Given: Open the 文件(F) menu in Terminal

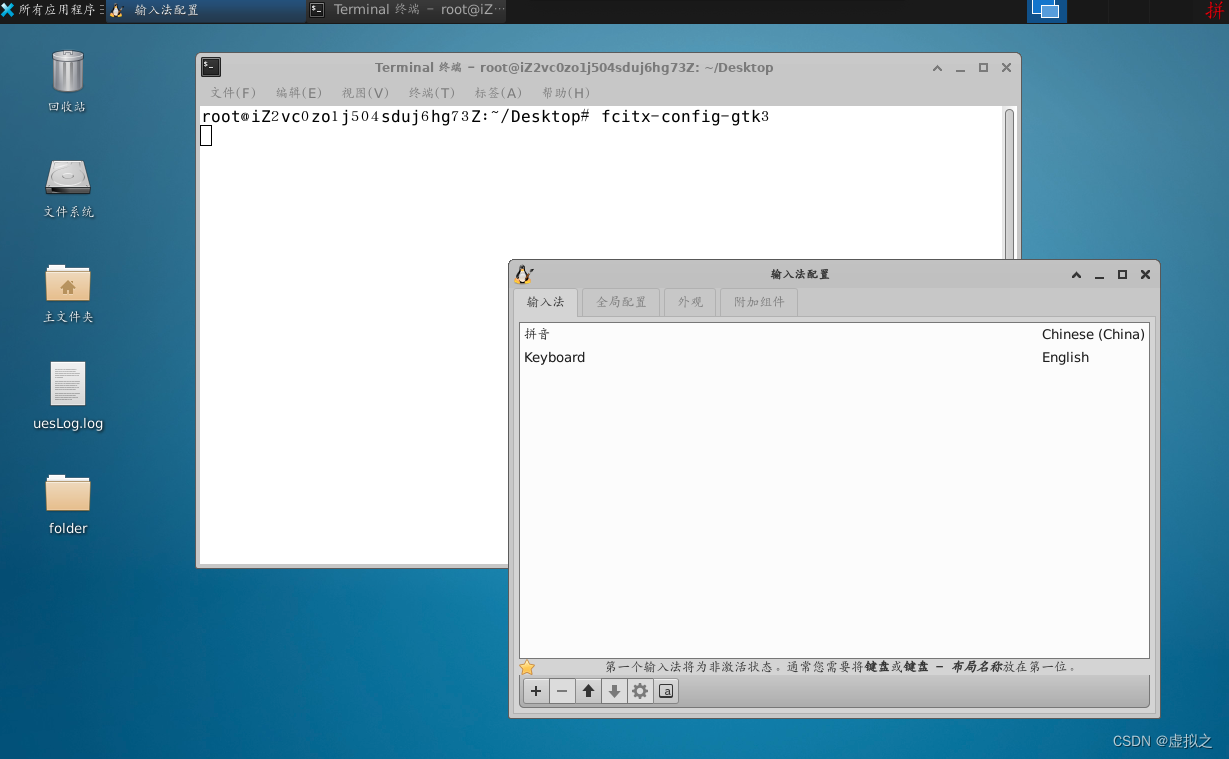Looking at the screenshot, I should tap(233, 93).
